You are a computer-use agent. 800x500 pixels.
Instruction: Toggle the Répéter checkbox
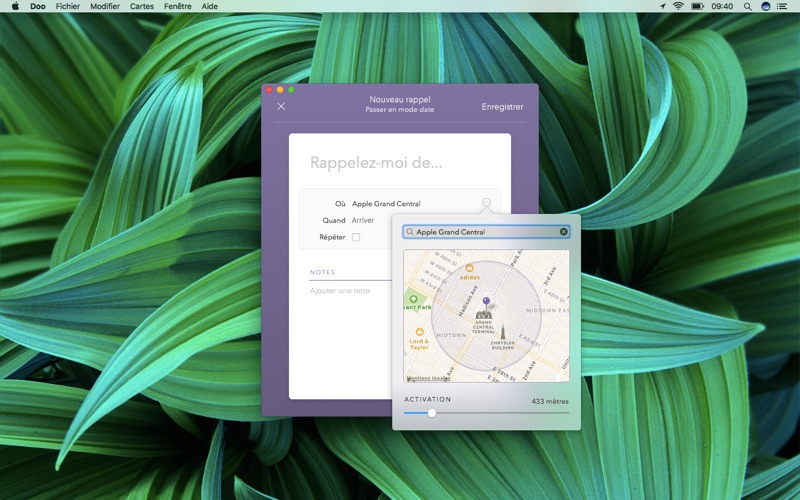[356, 237]
